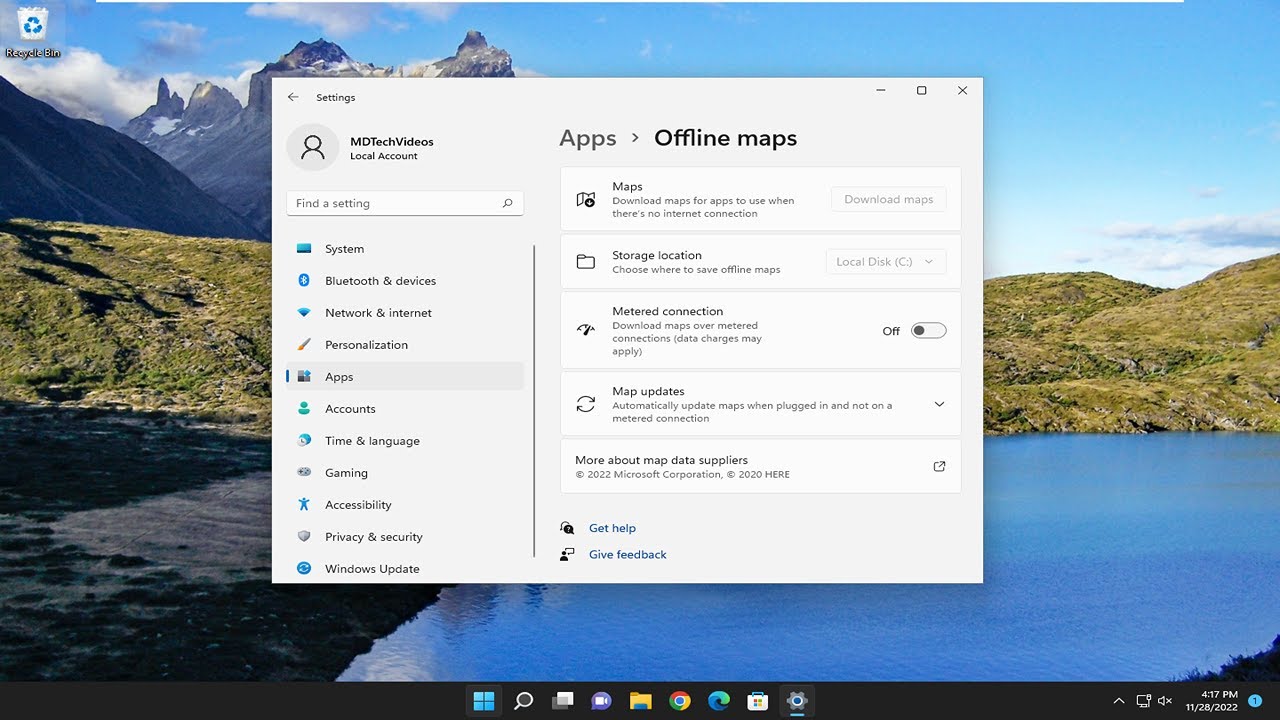
Task: Click the Bluetooth icon in sidebar
Action: (x=304, y=281)
